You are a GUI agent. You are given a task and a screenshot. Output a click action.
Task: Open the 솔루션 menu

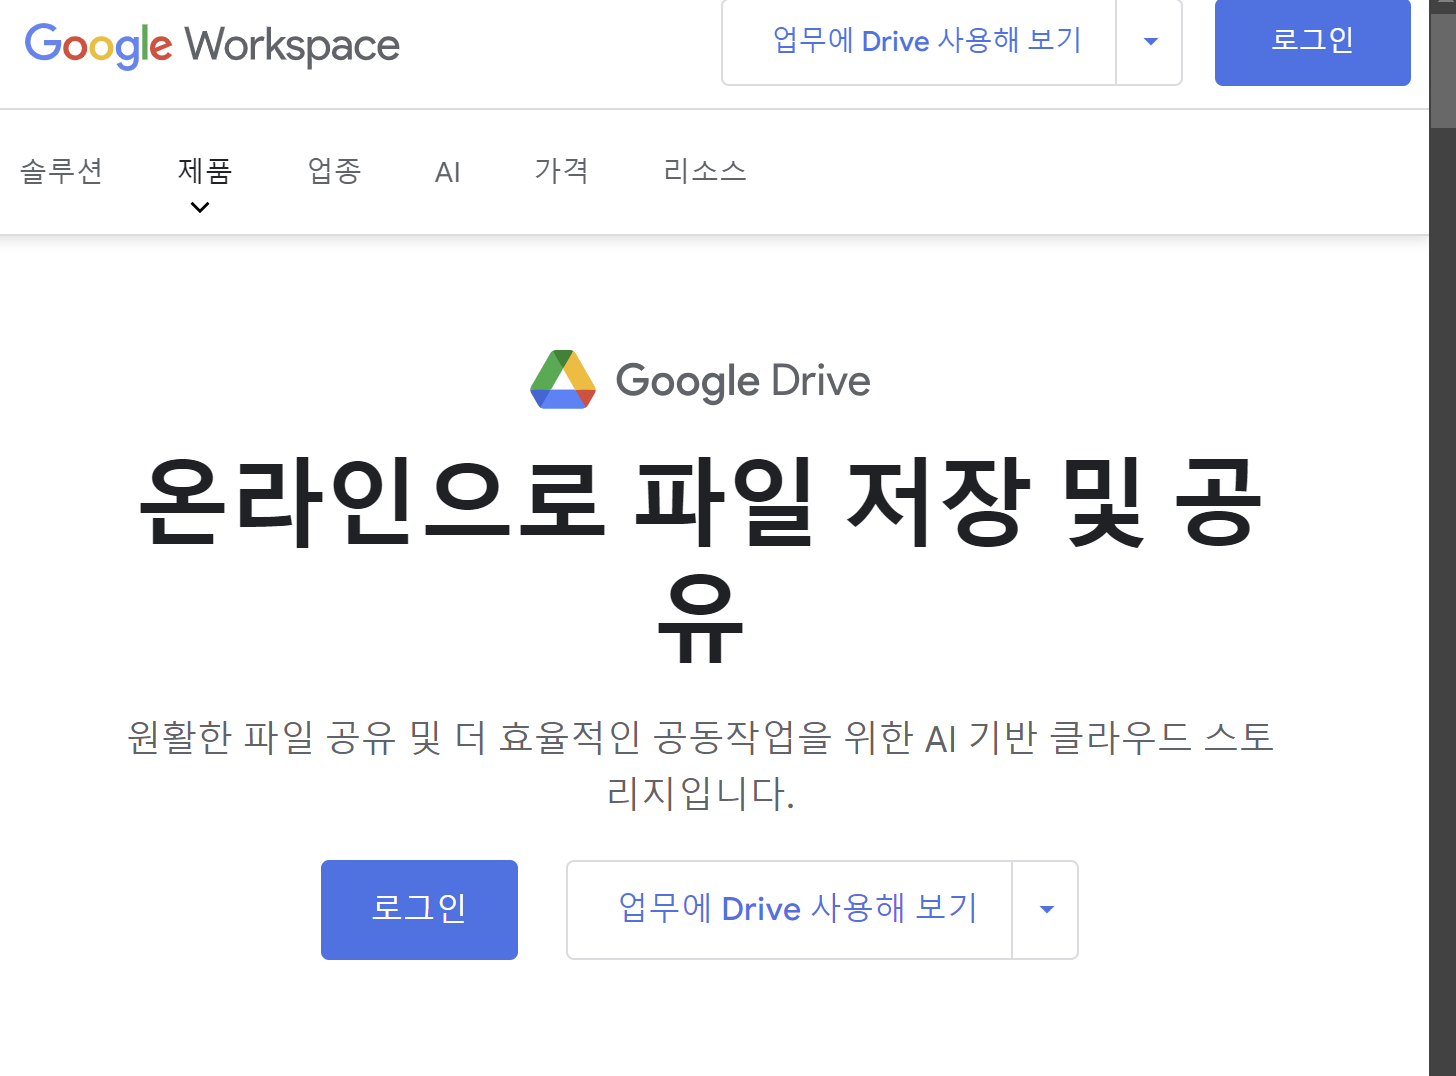[62, 171]
